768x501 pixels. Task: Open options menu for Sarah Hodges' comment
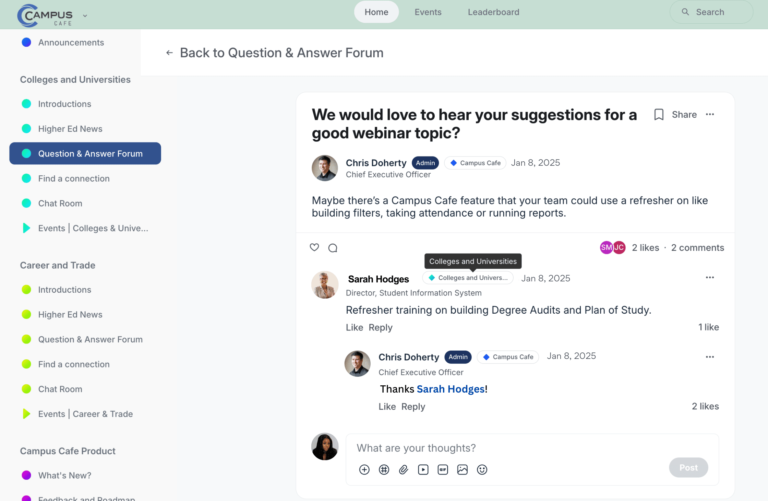pos(710,278)
